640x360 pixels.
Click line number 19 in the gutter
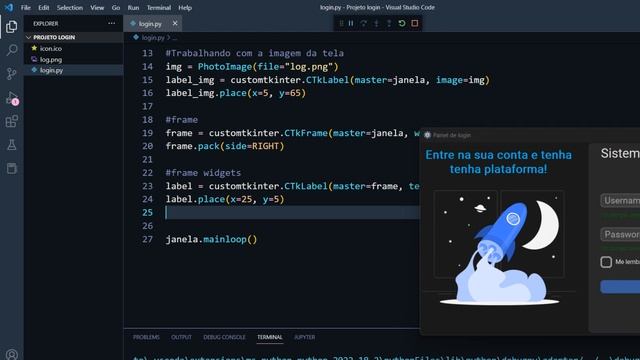(x=147, y=133)
